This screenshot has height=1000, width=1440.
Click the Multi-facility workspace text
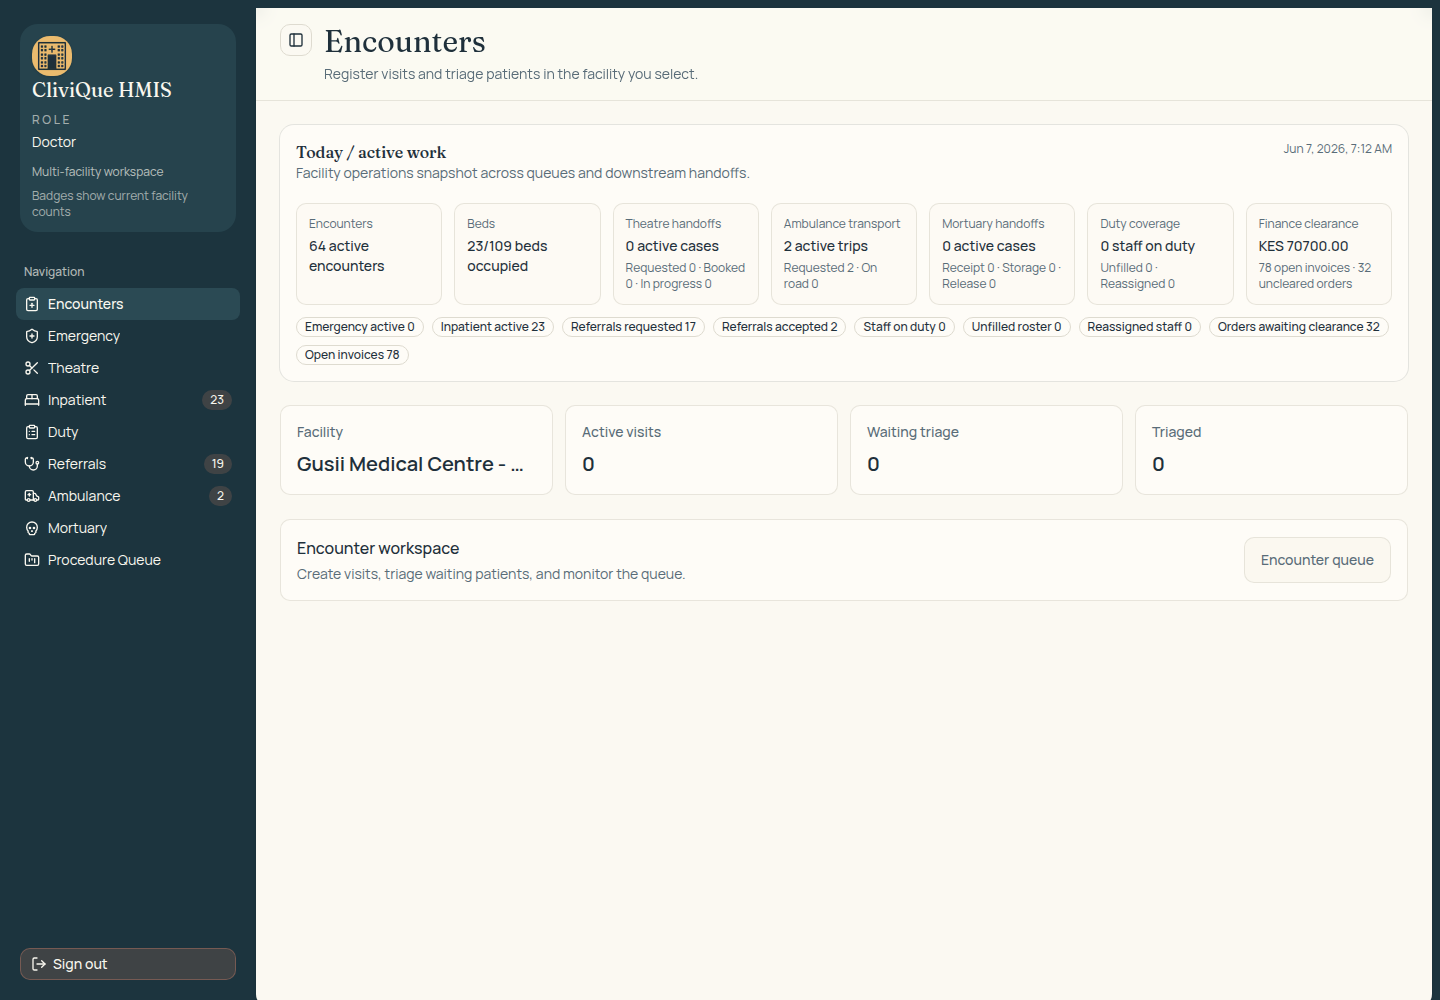pyautogui.click(x=98, y=172)
